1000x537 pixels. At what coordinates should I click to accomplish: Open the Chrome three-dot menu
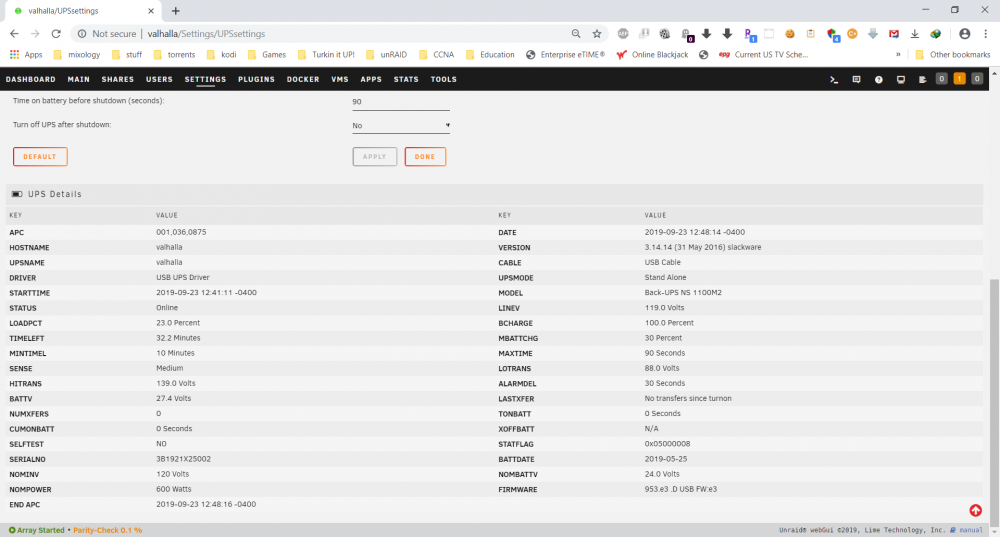point(986,34)
